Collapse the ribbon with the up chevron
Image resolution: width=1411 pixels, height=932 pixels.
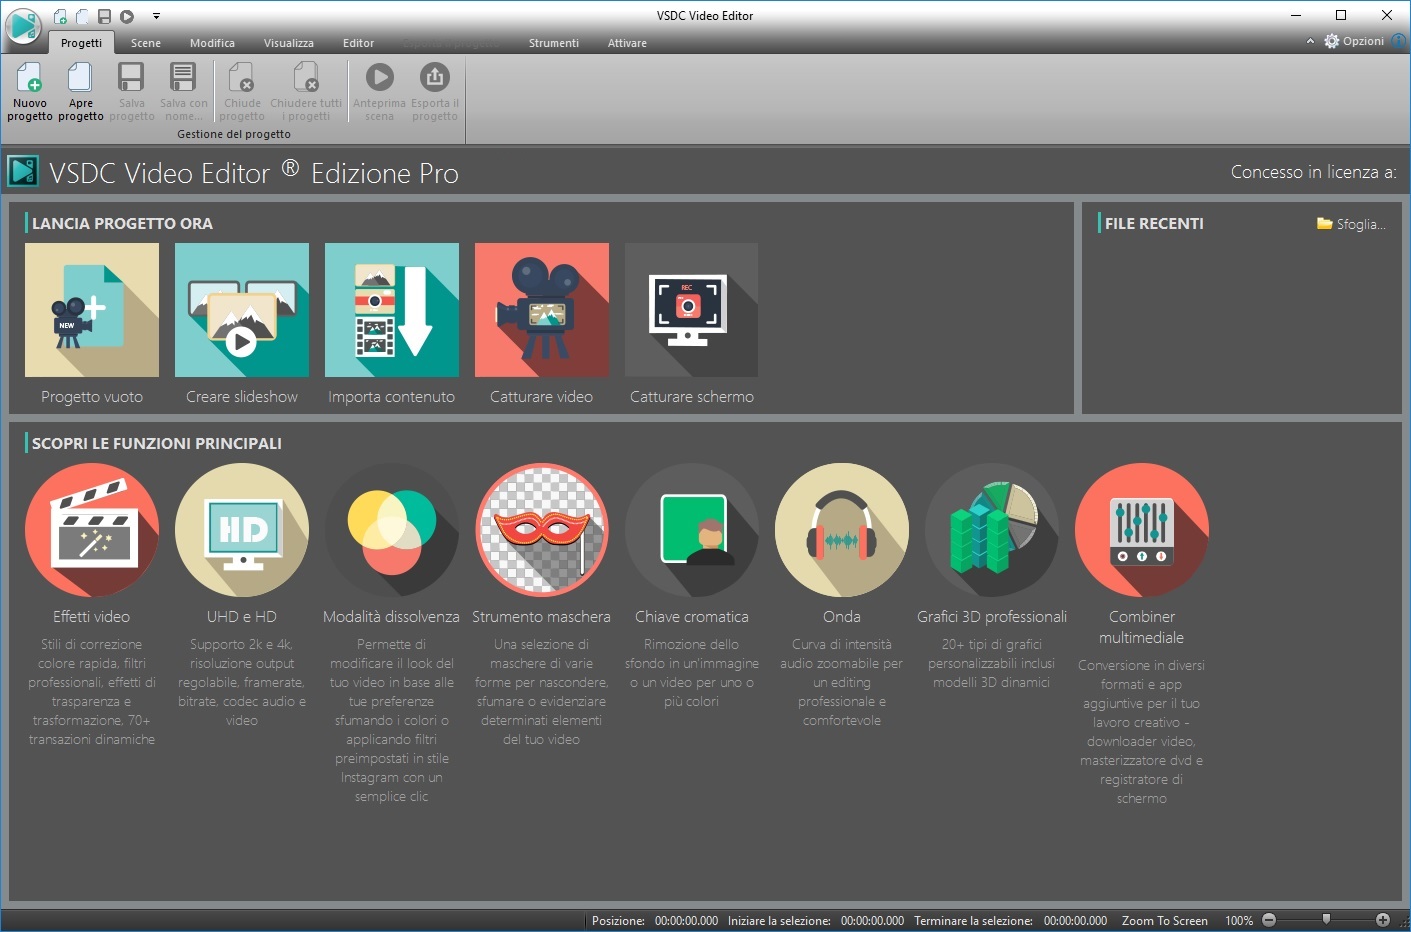(x=1310, y=41)
